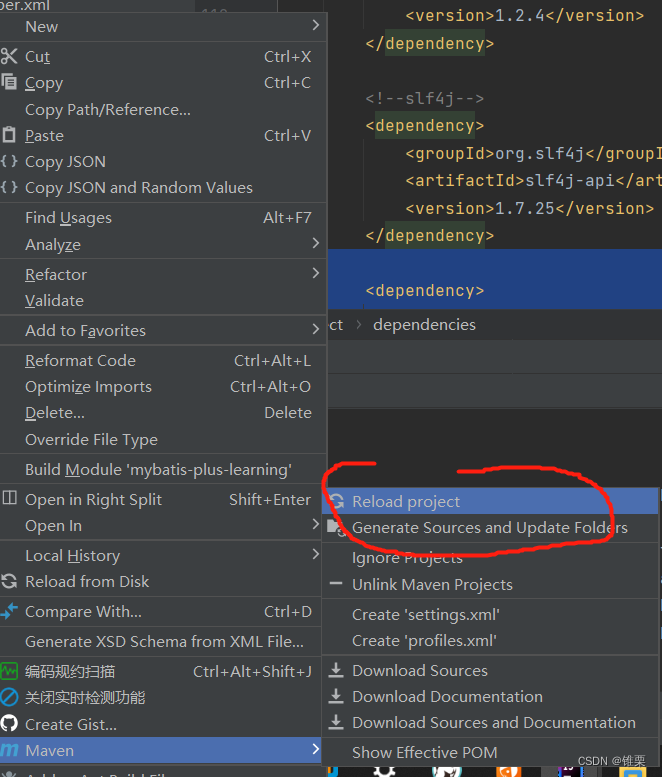The width and height of the screenshot is (662, 777).
Task: Click the Compare With arrows icon
Action: pyautogui.click(x=9, y=611)
